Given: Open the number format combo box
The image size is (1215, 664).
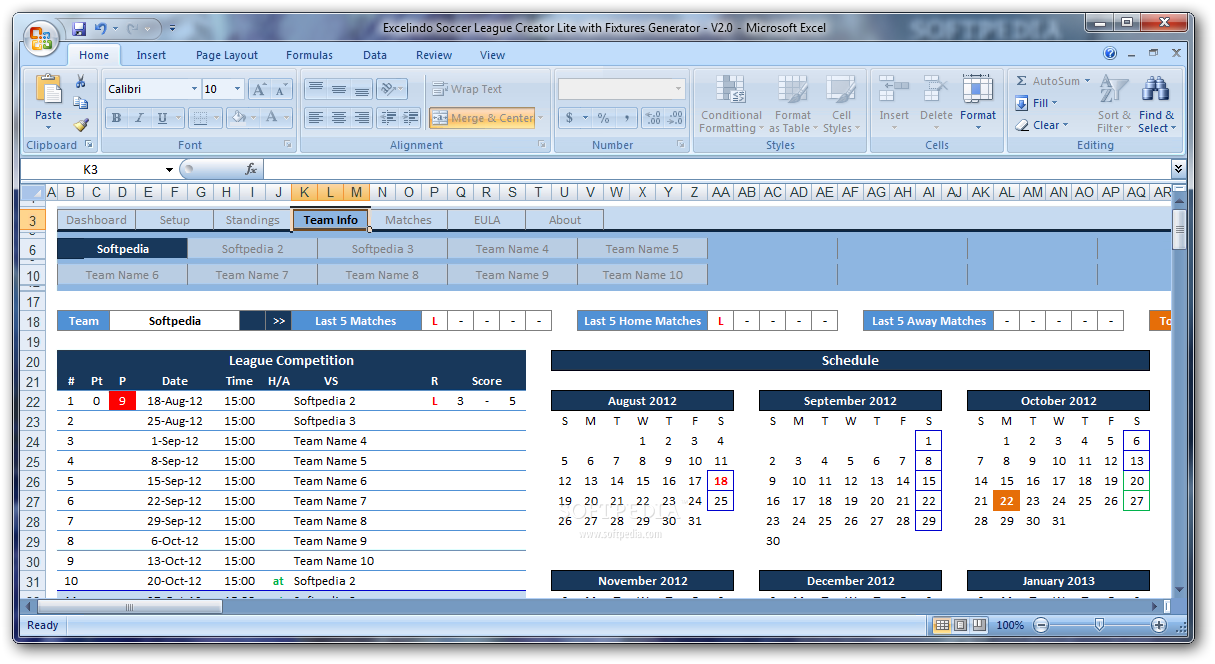Looking at the screenshot, I should click(x=622, y=89).
